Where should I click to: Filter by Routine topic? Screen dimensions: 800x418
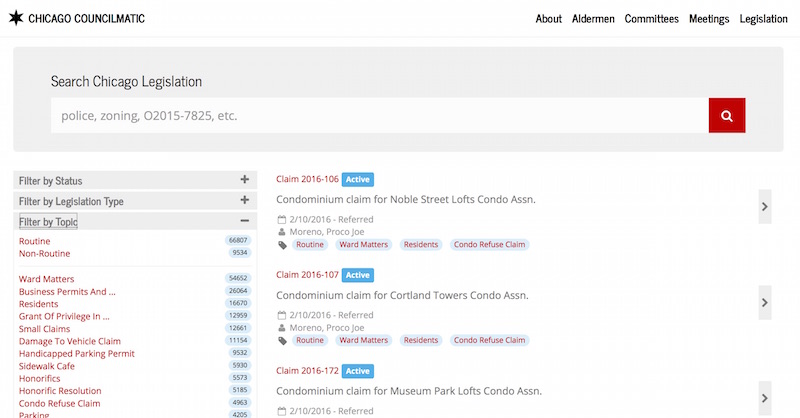coord(35,241)
